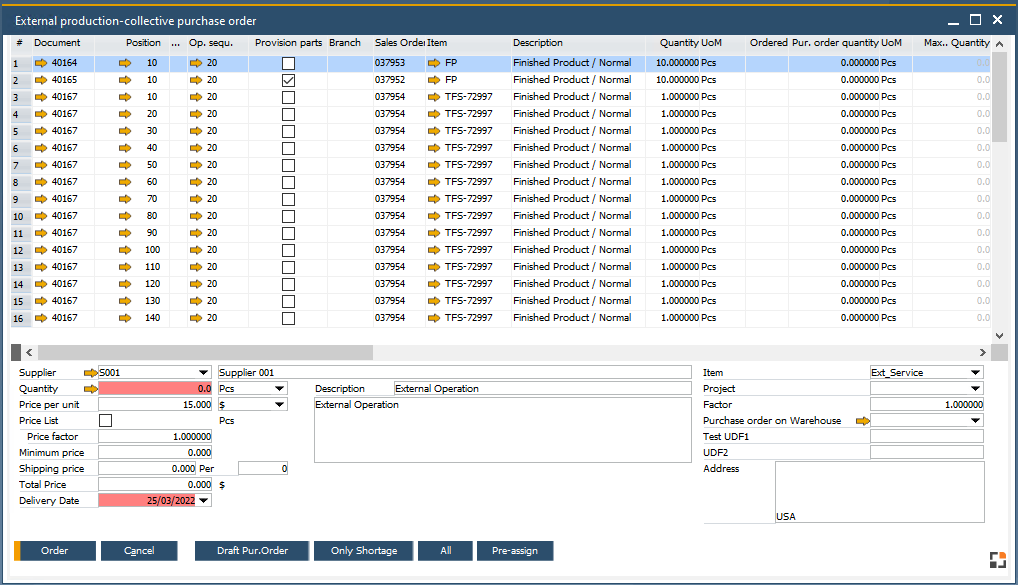Open Purchase order on Warehouse link arrow

click(862, 421)
